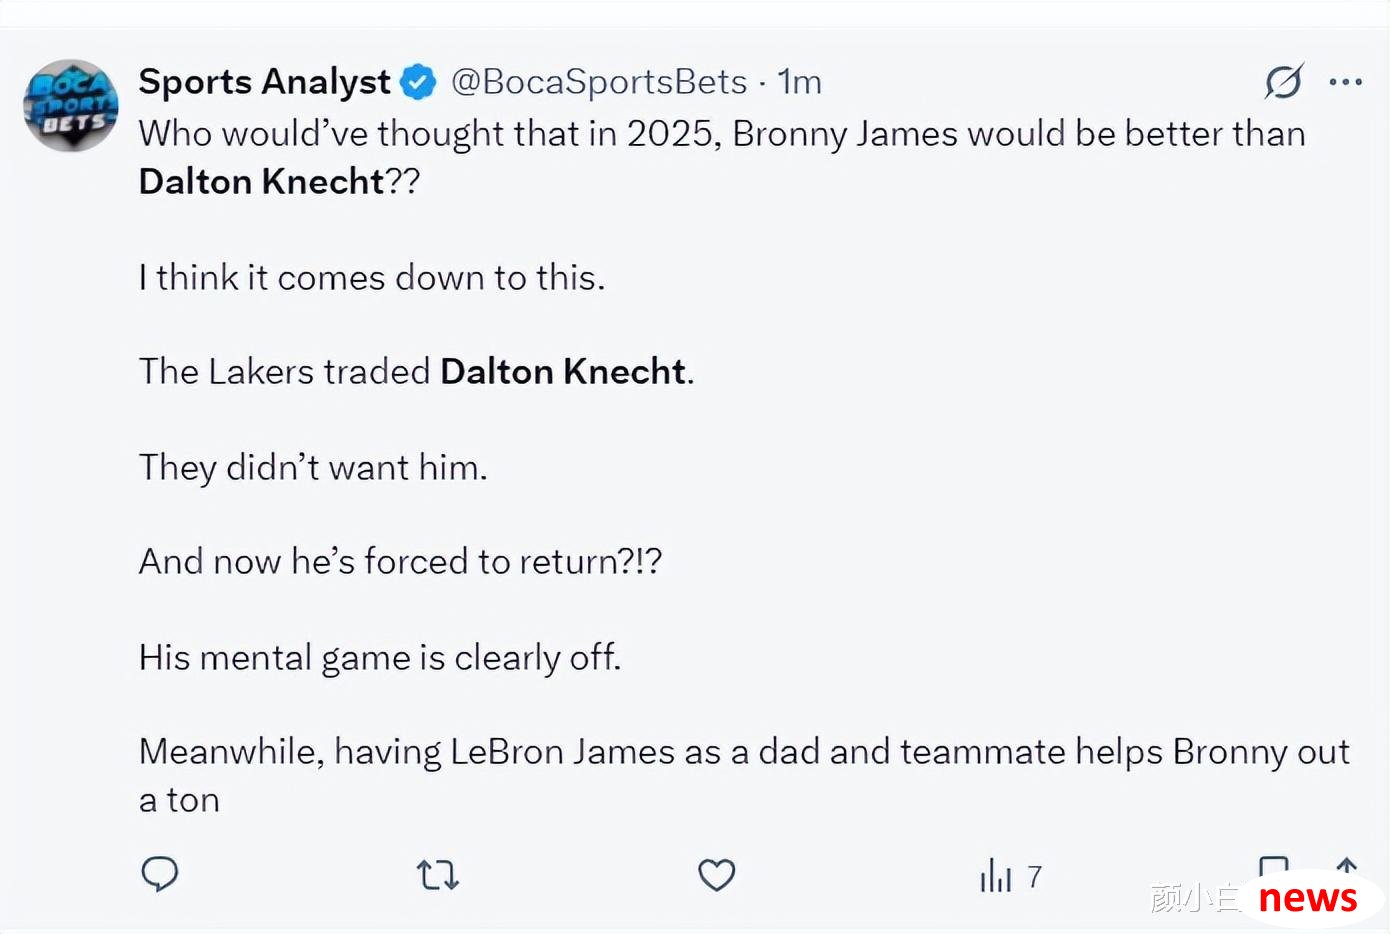The width and height of the screenshot is (1390, 934).
Task: Visit the @BocaSportsBets handle link
Action: click(599, 82)
